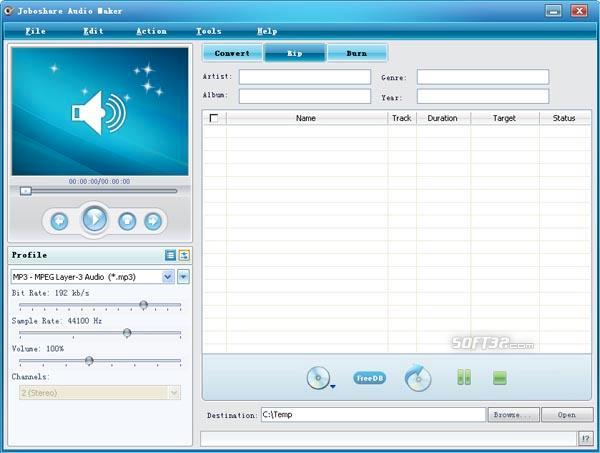Click the playback seek bar handle
The width and height of the screenshot is (600, 453).
[x=26, y=191]
